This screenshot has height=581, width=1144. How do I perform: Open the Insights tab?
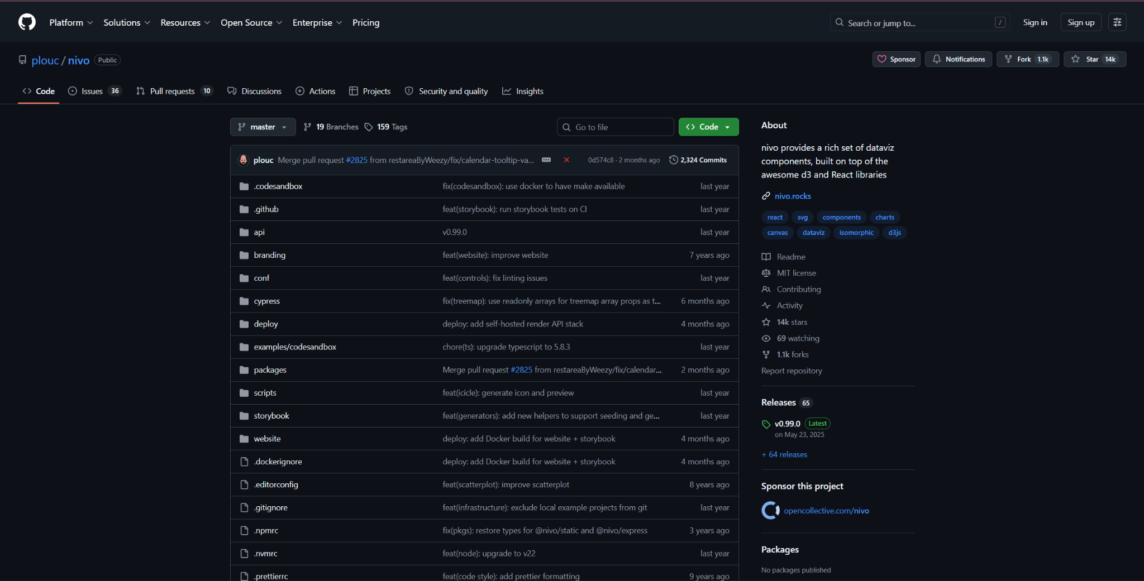pos(522,91)
